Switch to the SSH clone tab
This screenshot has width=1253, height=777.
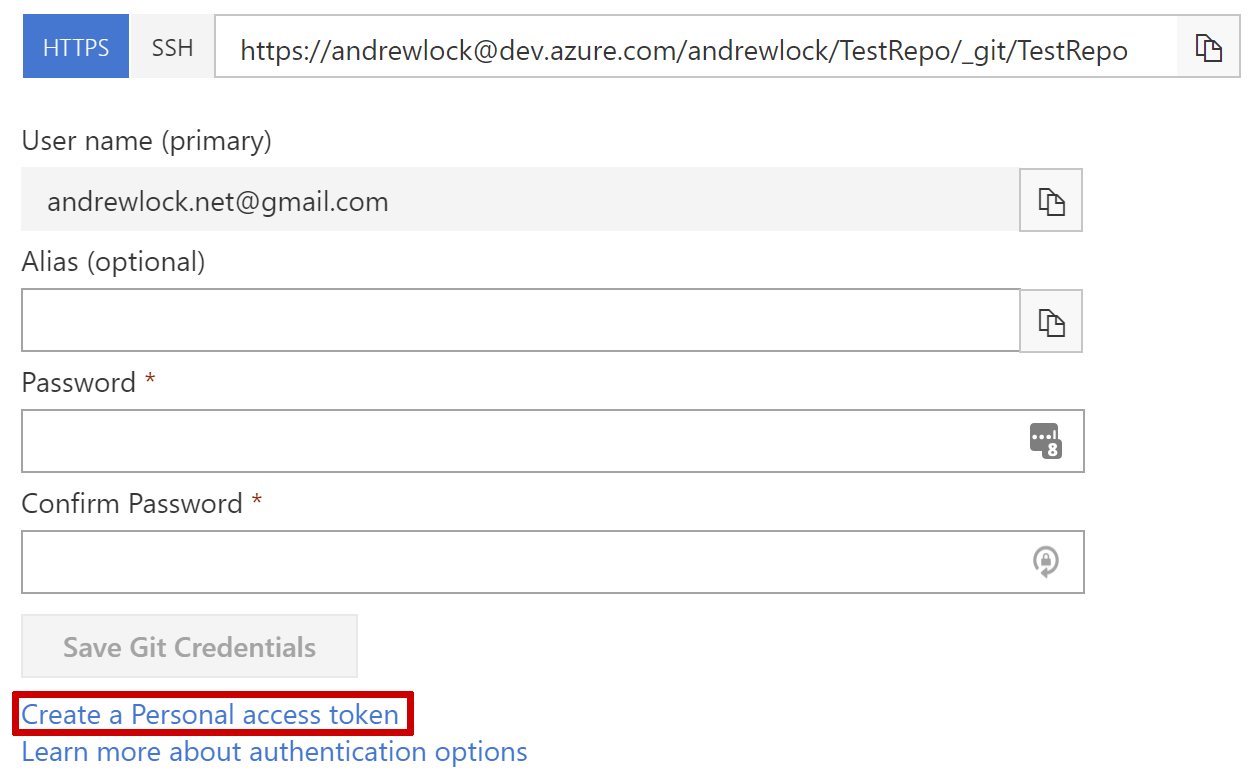click(173, 47)
